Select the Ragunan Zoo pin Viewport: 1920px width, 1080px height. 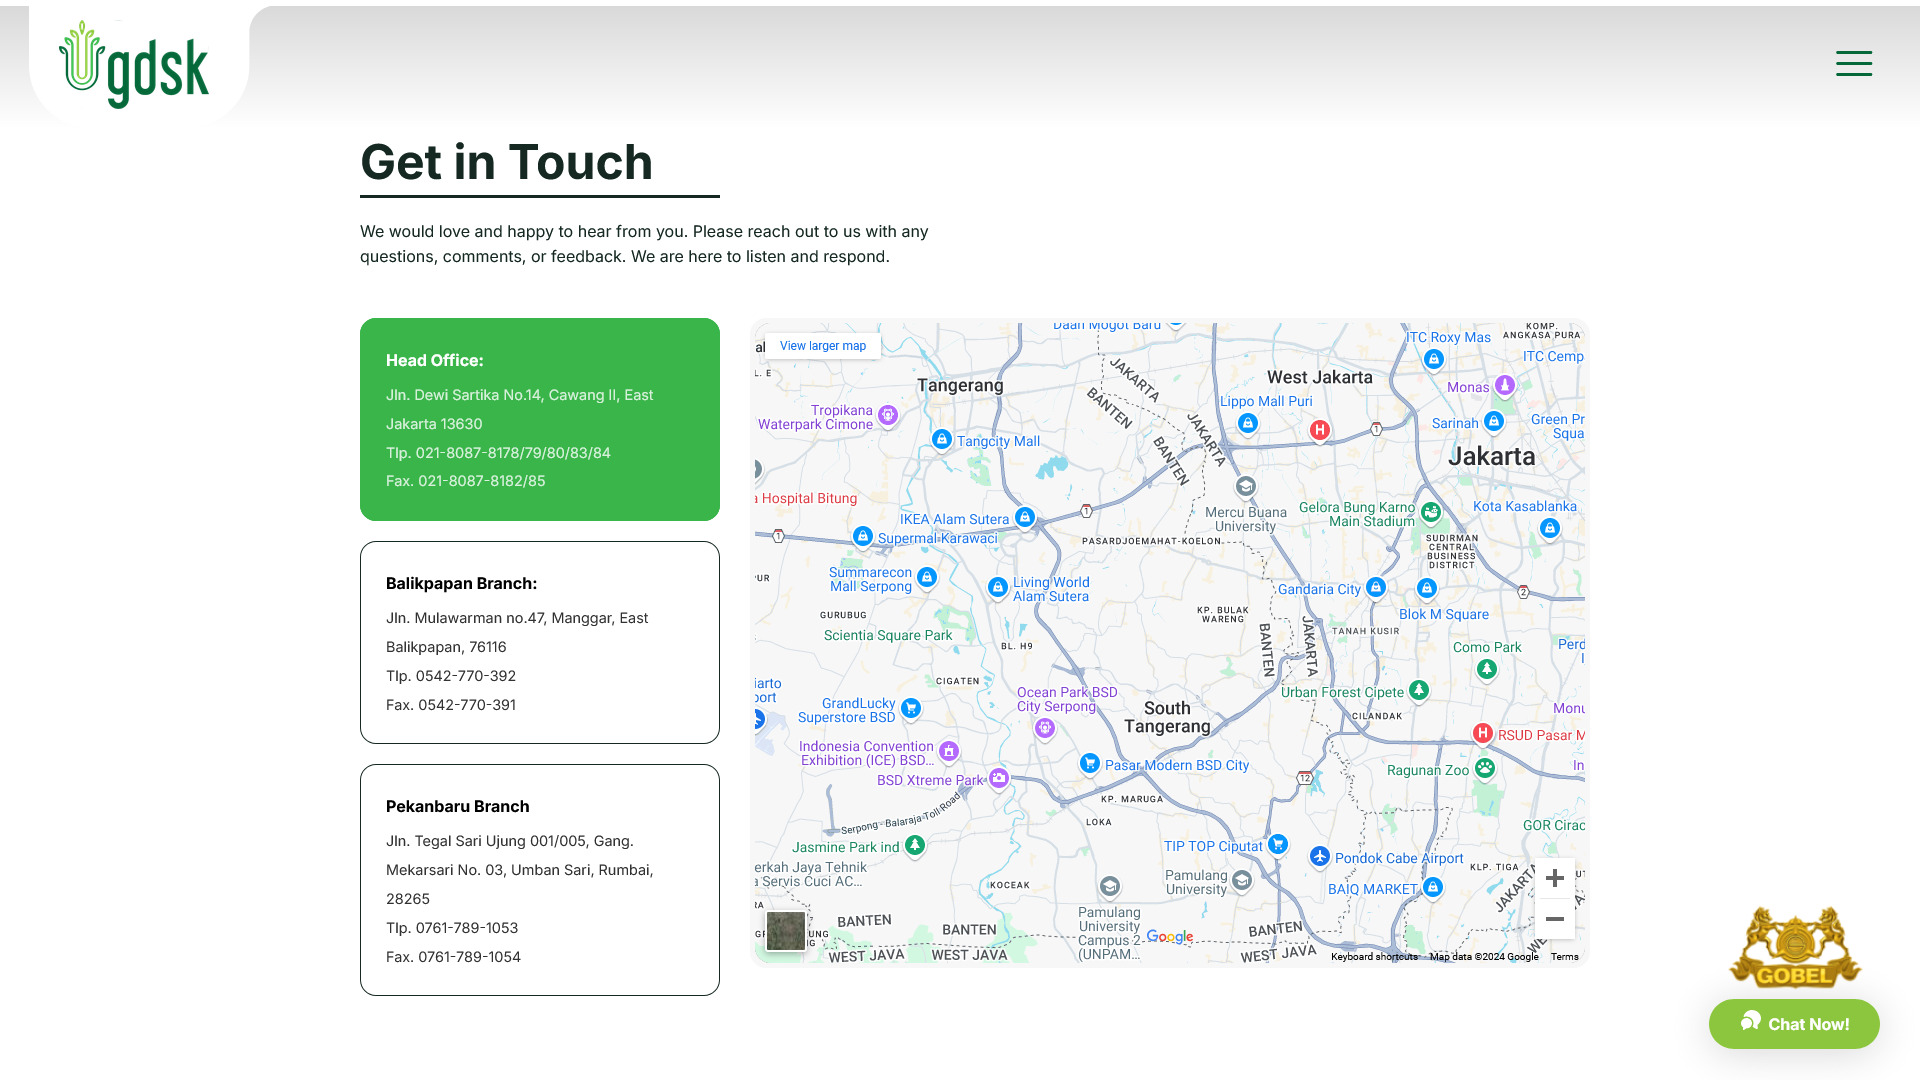click(1485, 767)
